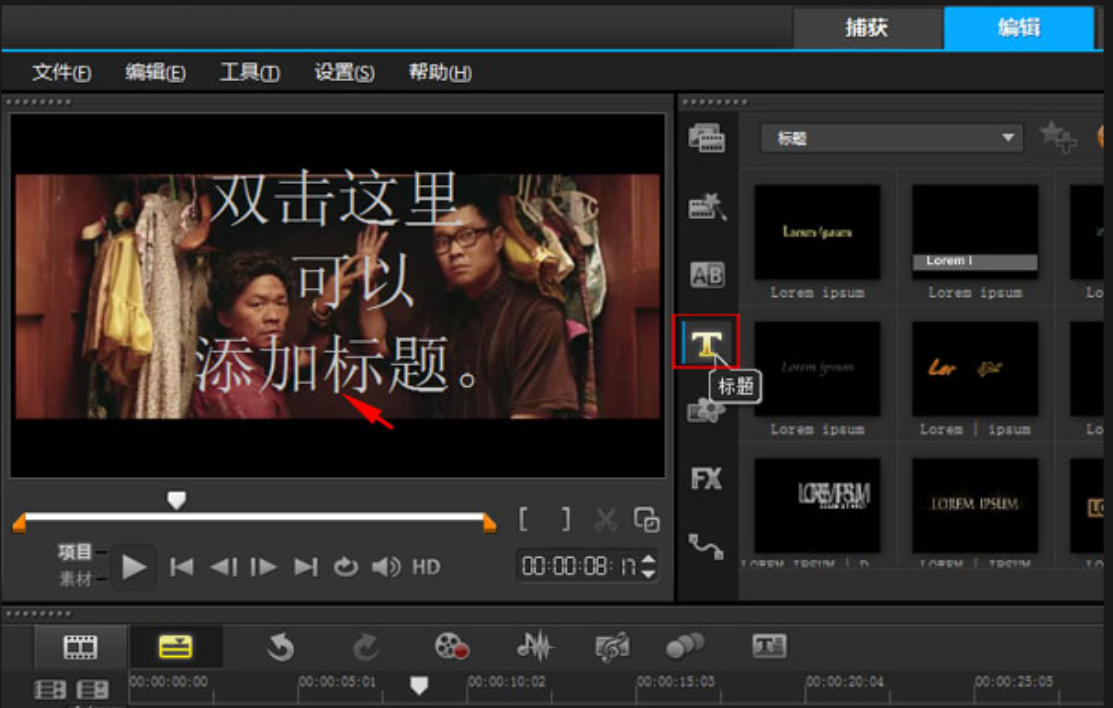1113x708 pixels.
Task: Open the Instant Project templates icon
Action: coord(707,206)
